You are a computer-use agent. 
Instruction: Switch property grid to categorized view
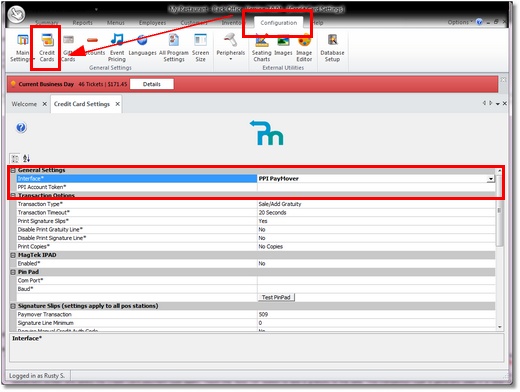coord(15,158)
